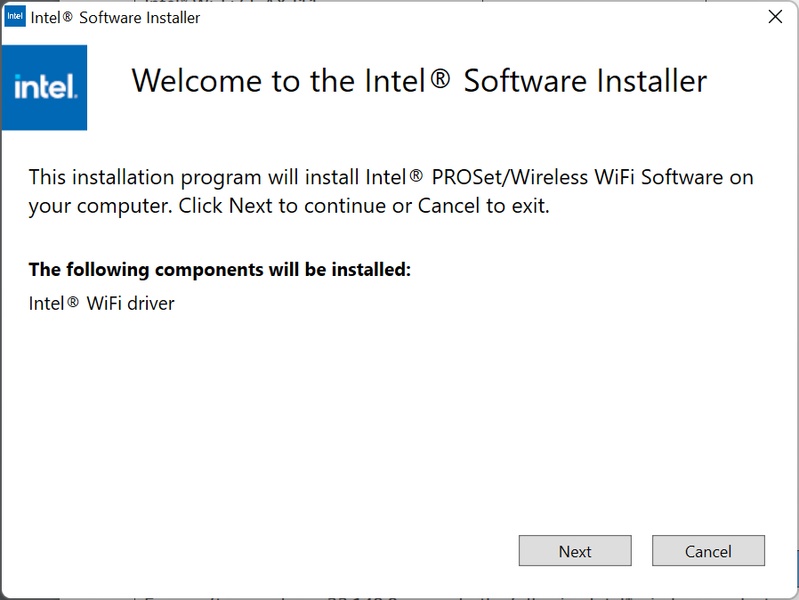The image size is (799, 600).
Task: Select the "Intel® WiFi driver" component entry
Action: tap(102, 303)
